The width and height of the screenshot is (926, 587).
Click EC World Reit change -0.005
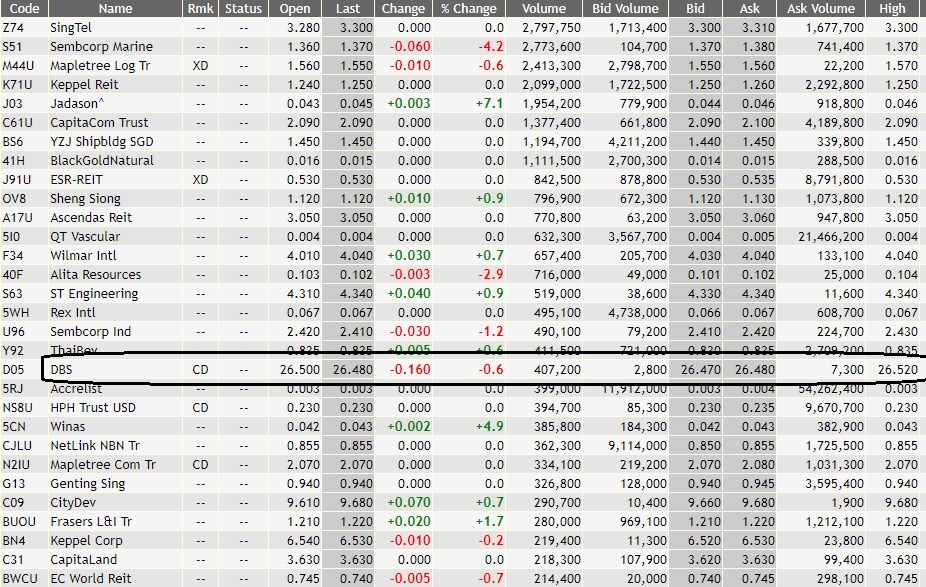coord(410,579)
